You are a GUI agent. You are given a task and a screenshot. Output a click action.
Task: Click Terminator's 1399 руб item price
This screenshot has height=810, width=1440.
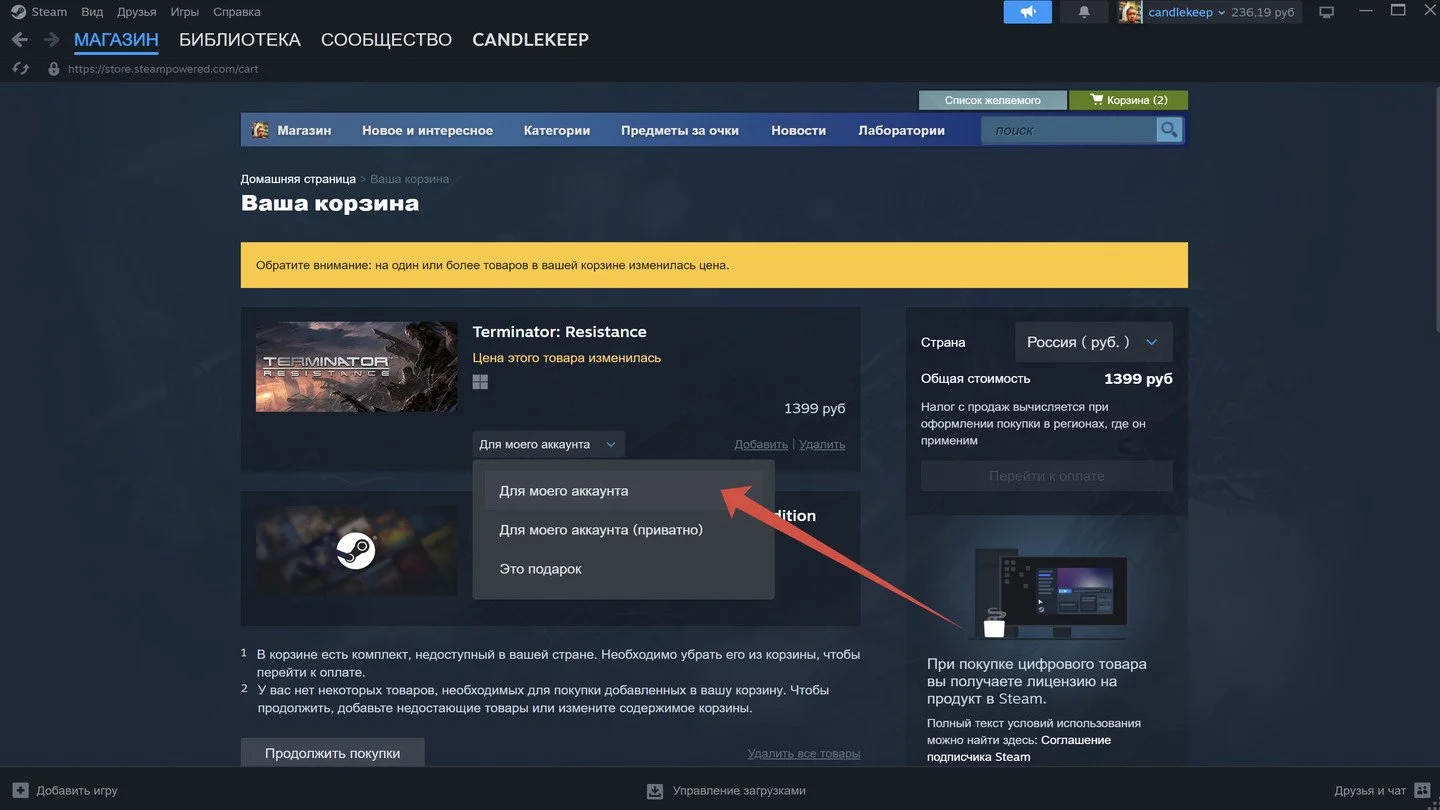(x=815, y=409)
